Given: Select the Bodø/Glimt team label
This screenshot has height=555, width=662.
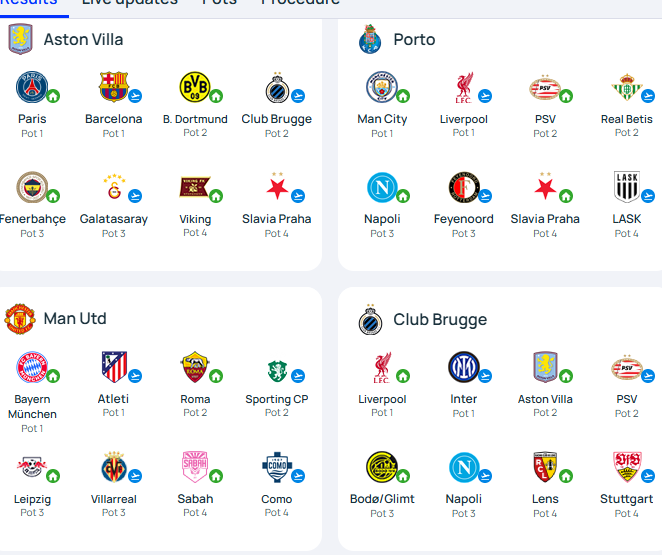Looking at the screenshot, I should tap(382, 499).
